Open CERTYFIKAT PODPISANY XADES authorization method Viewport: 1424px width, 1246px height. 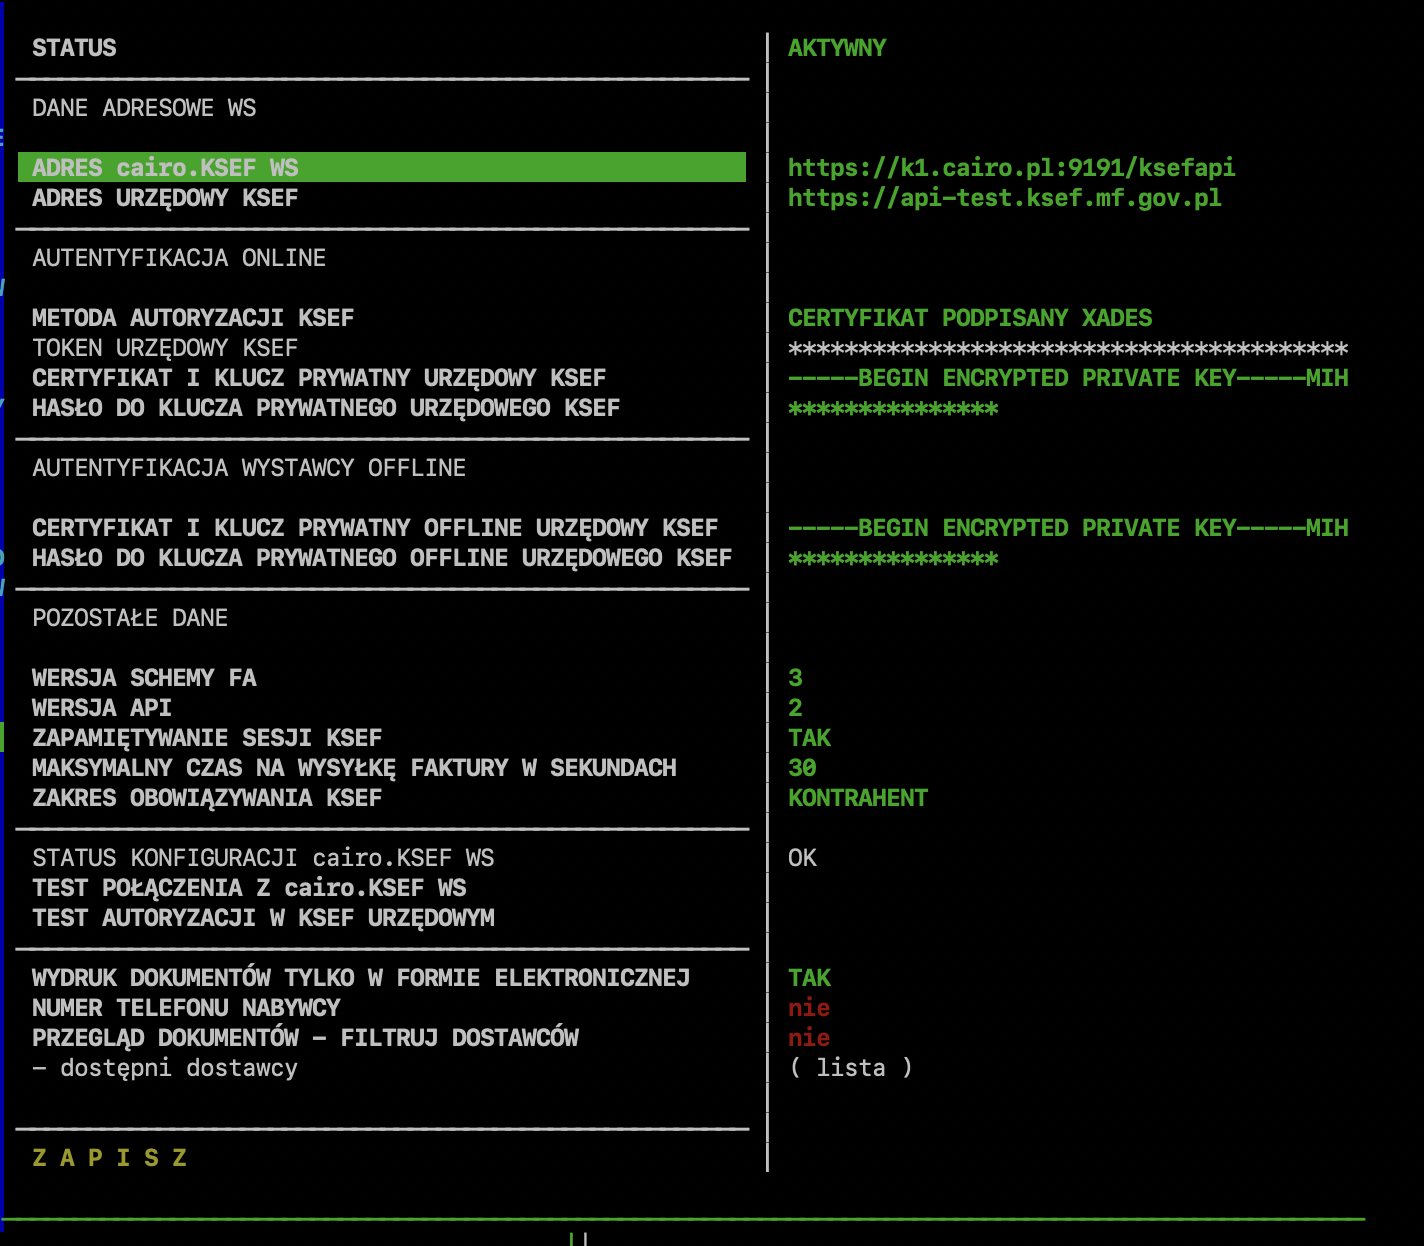point(969,318)
